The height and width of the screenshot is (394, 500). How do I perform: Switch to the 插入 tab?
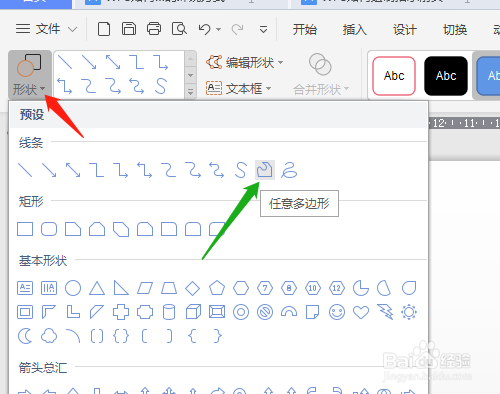point(355,30)
